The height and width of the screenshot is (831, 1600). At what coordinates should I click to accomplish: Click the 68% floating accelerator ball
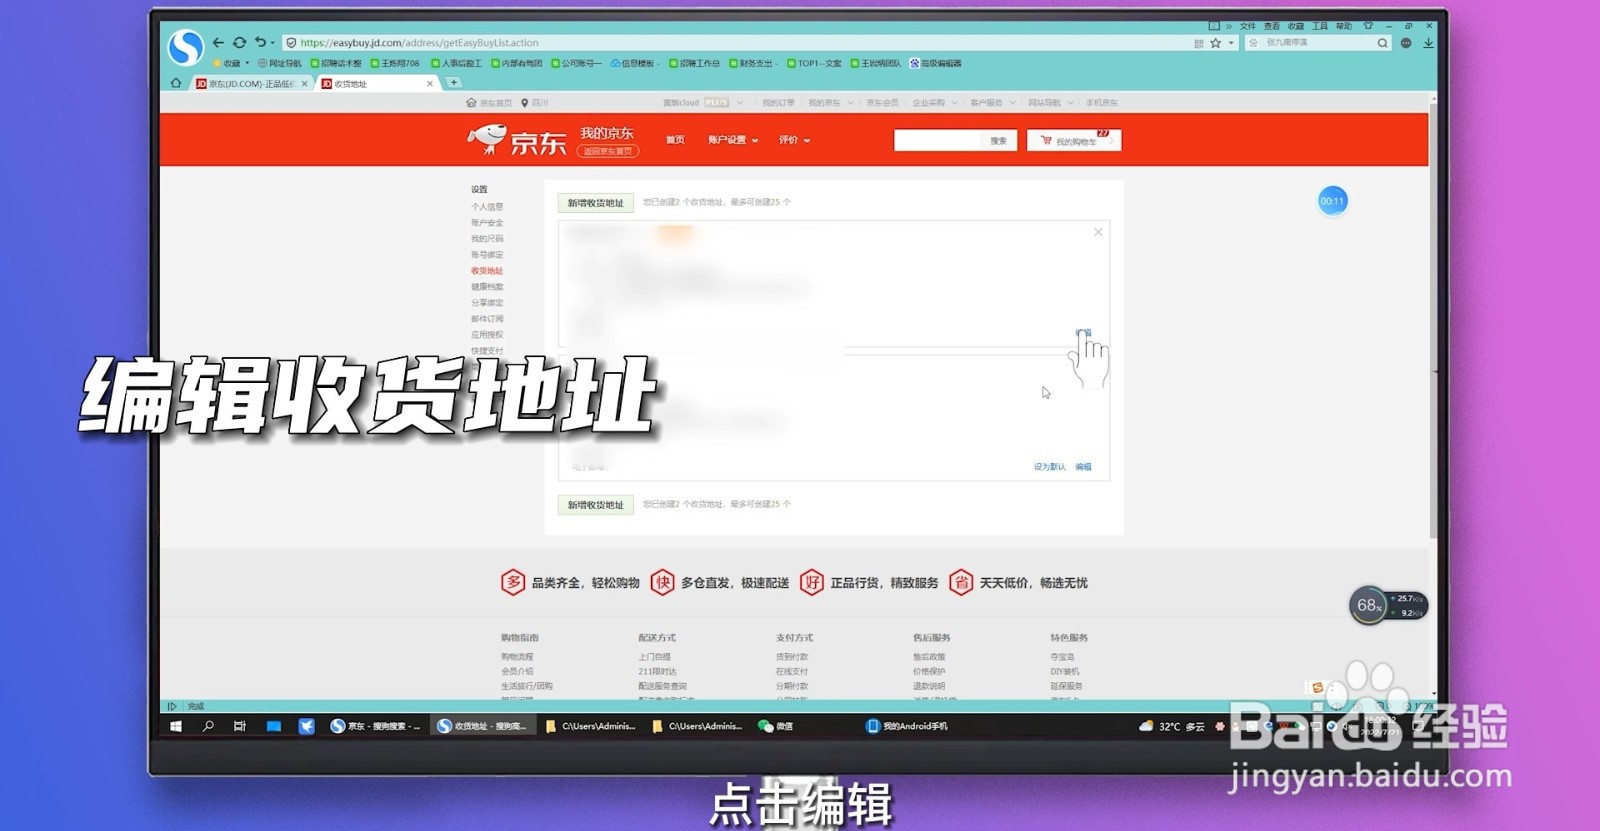click(x=1368, y=605)
